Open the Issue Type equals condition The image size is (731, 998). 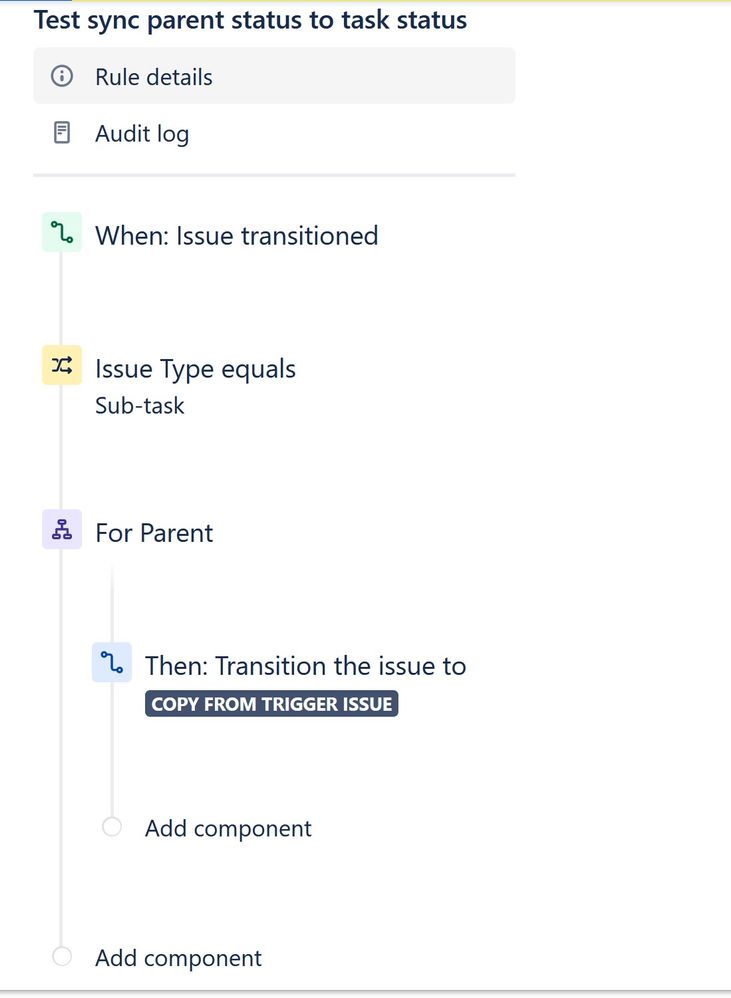[x=195, y=369]
